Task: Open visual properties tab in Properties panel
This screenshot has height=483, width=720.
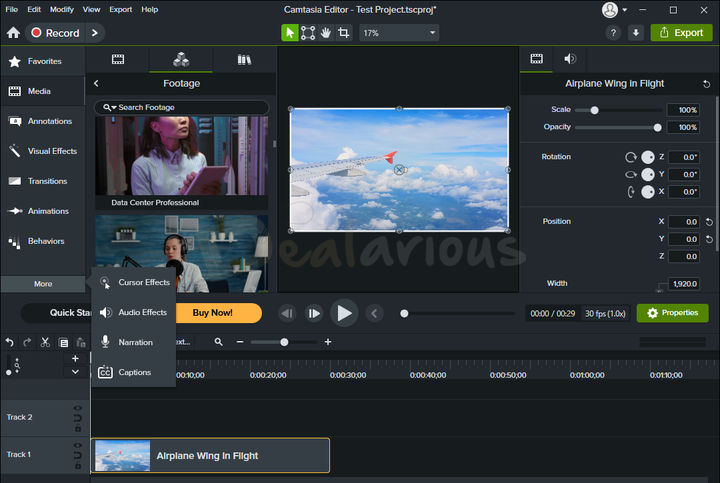Action: click(536, 59)
